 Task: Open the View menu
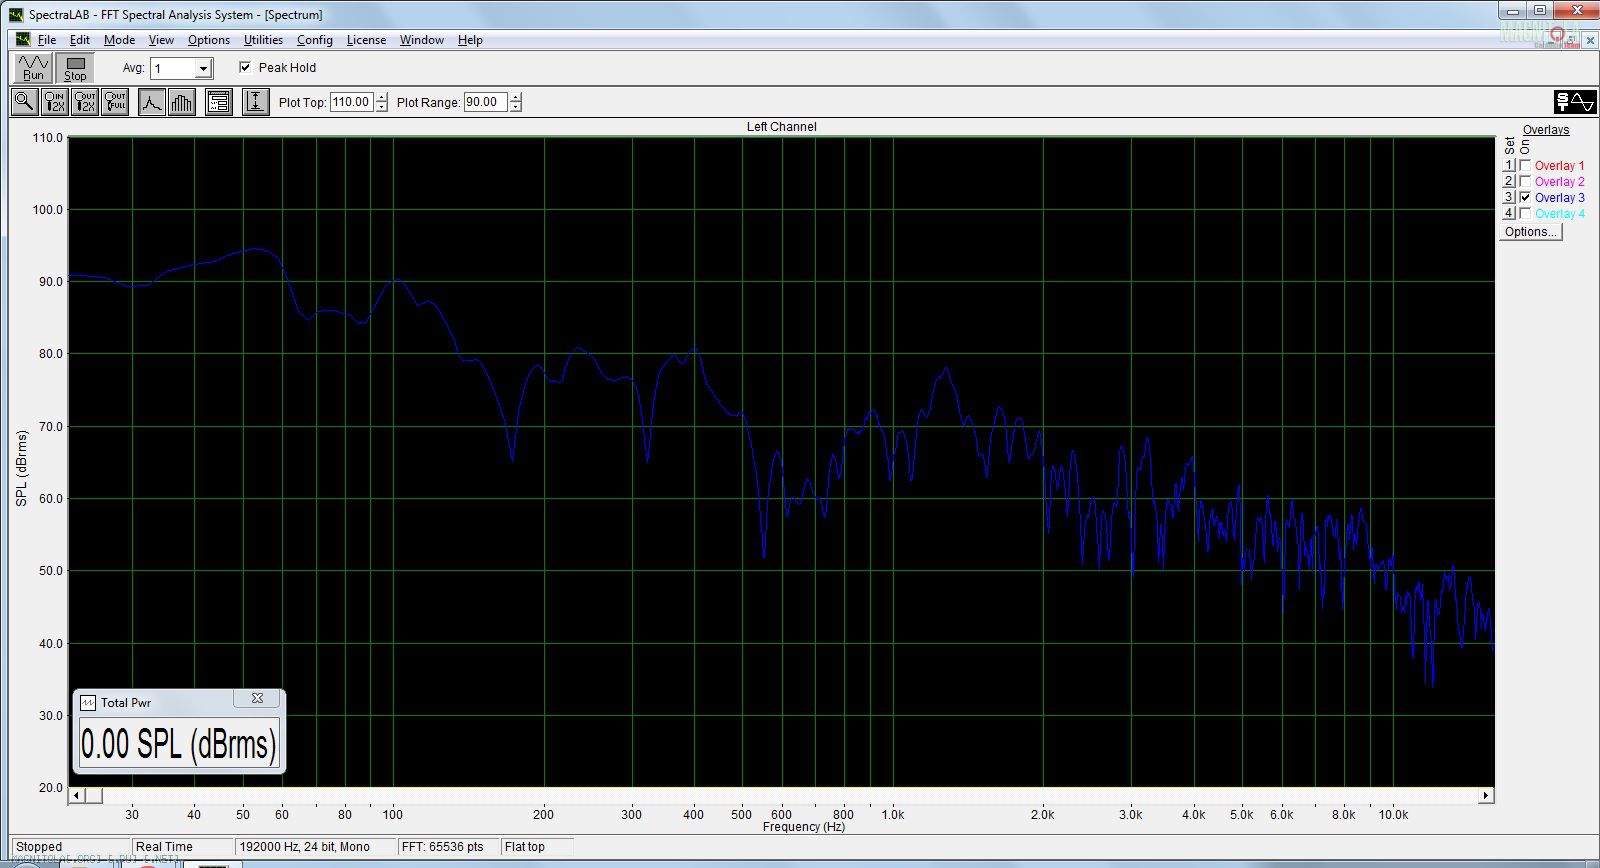click(161, 40)
